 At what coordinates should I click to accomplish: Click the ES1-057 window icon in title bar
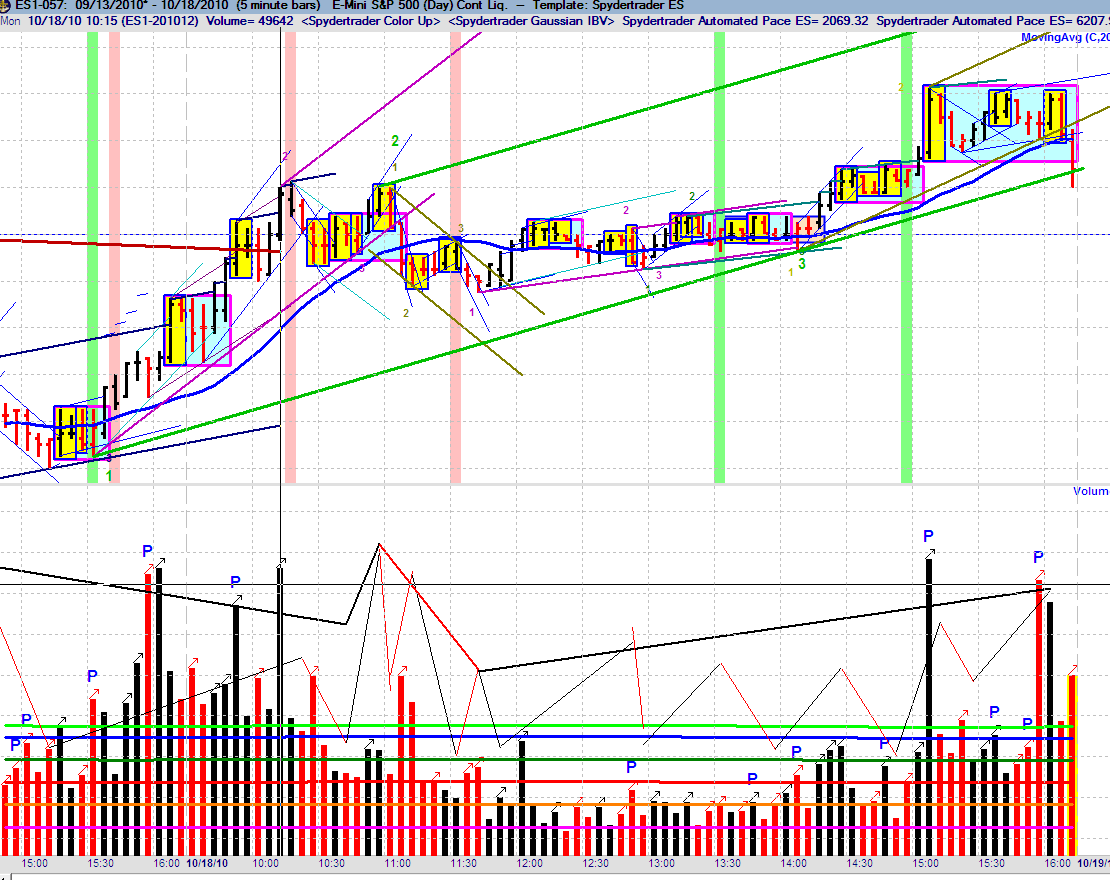point(6,5)
